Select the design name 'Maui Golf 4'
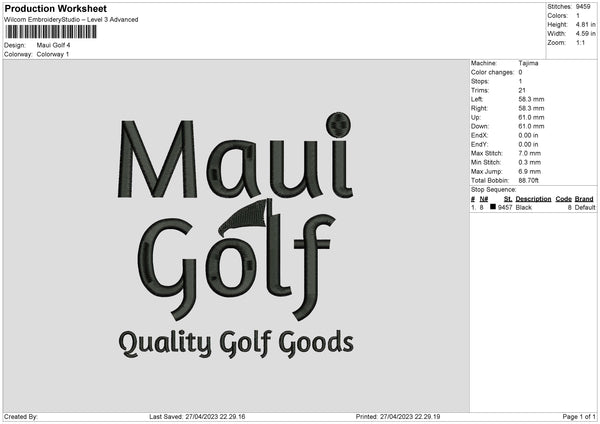The image size is (600, 424). tap(53, 45)
